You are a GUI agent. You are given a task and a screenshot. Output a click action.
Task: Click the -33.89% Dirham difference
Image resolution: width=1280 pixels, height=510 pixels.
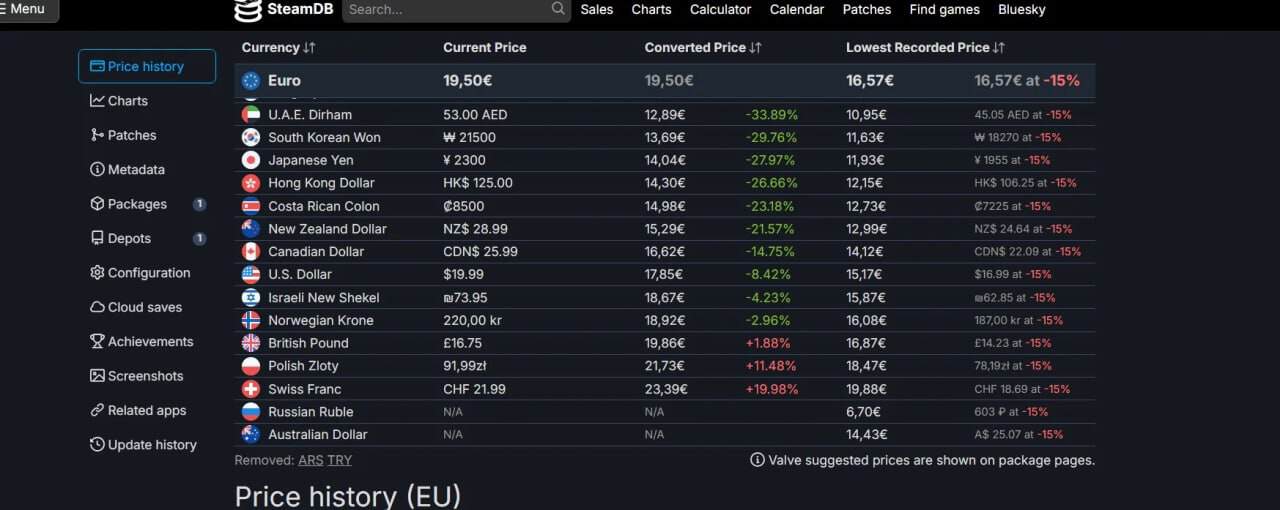tap(772, 114)
